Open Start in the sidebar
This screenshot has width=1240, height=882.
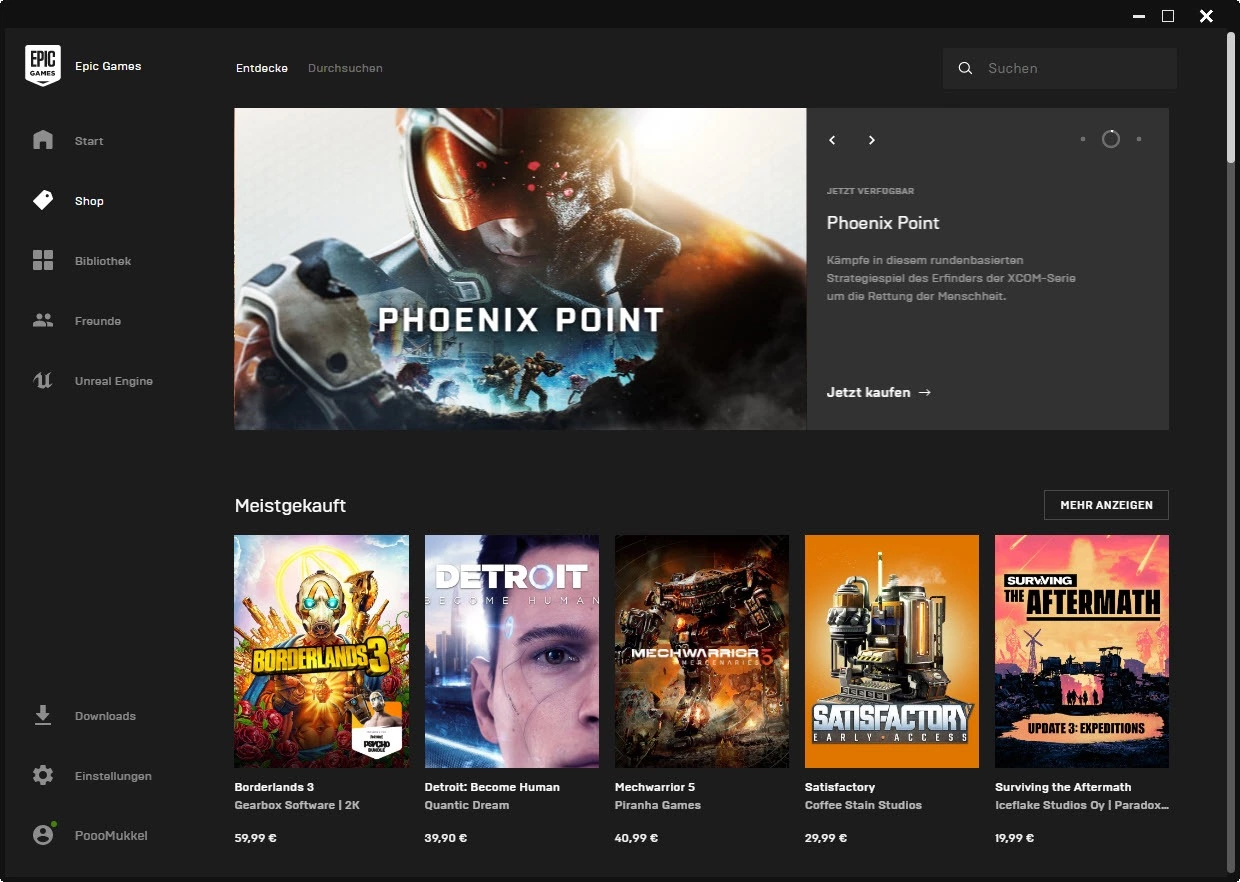[89, 141]
